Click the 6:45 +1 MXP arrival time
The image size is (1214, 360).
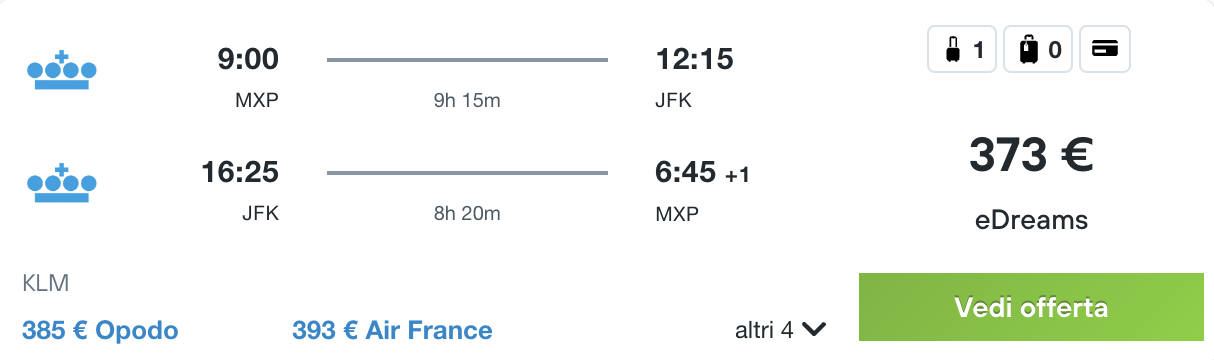[x=685, y=172]
